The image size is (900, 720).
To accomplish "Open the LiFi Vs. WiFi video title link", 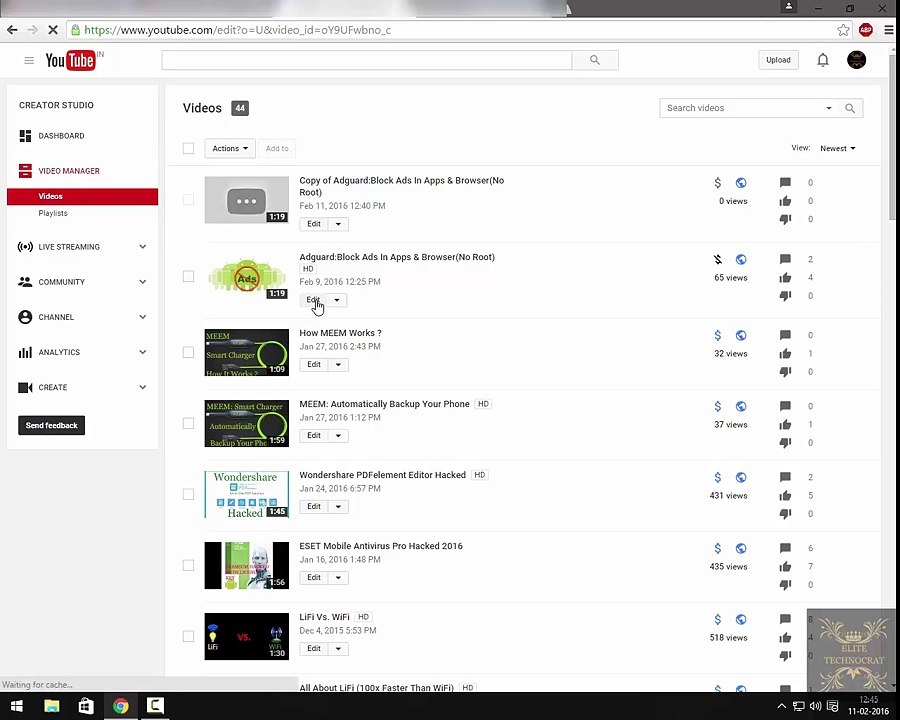I will (x=324, y=617).
